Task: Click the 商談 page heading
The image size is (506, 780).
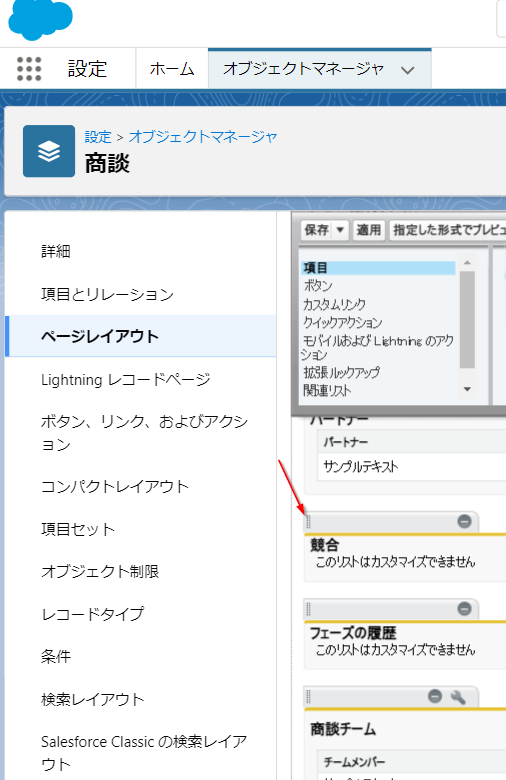Action: (107, 163)
